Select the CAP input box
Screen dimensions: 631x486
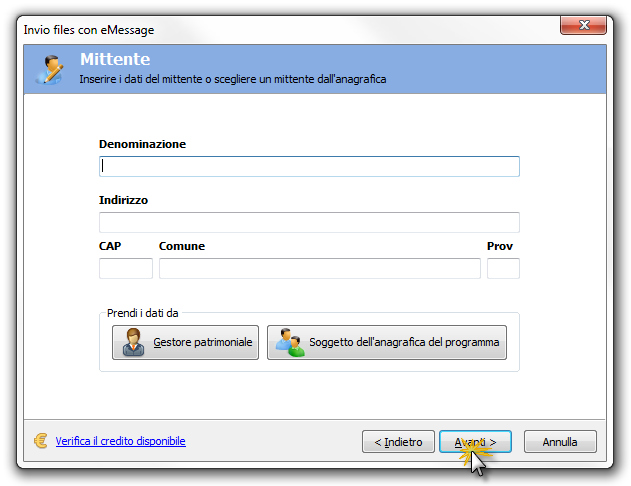[x=126, y=268]
